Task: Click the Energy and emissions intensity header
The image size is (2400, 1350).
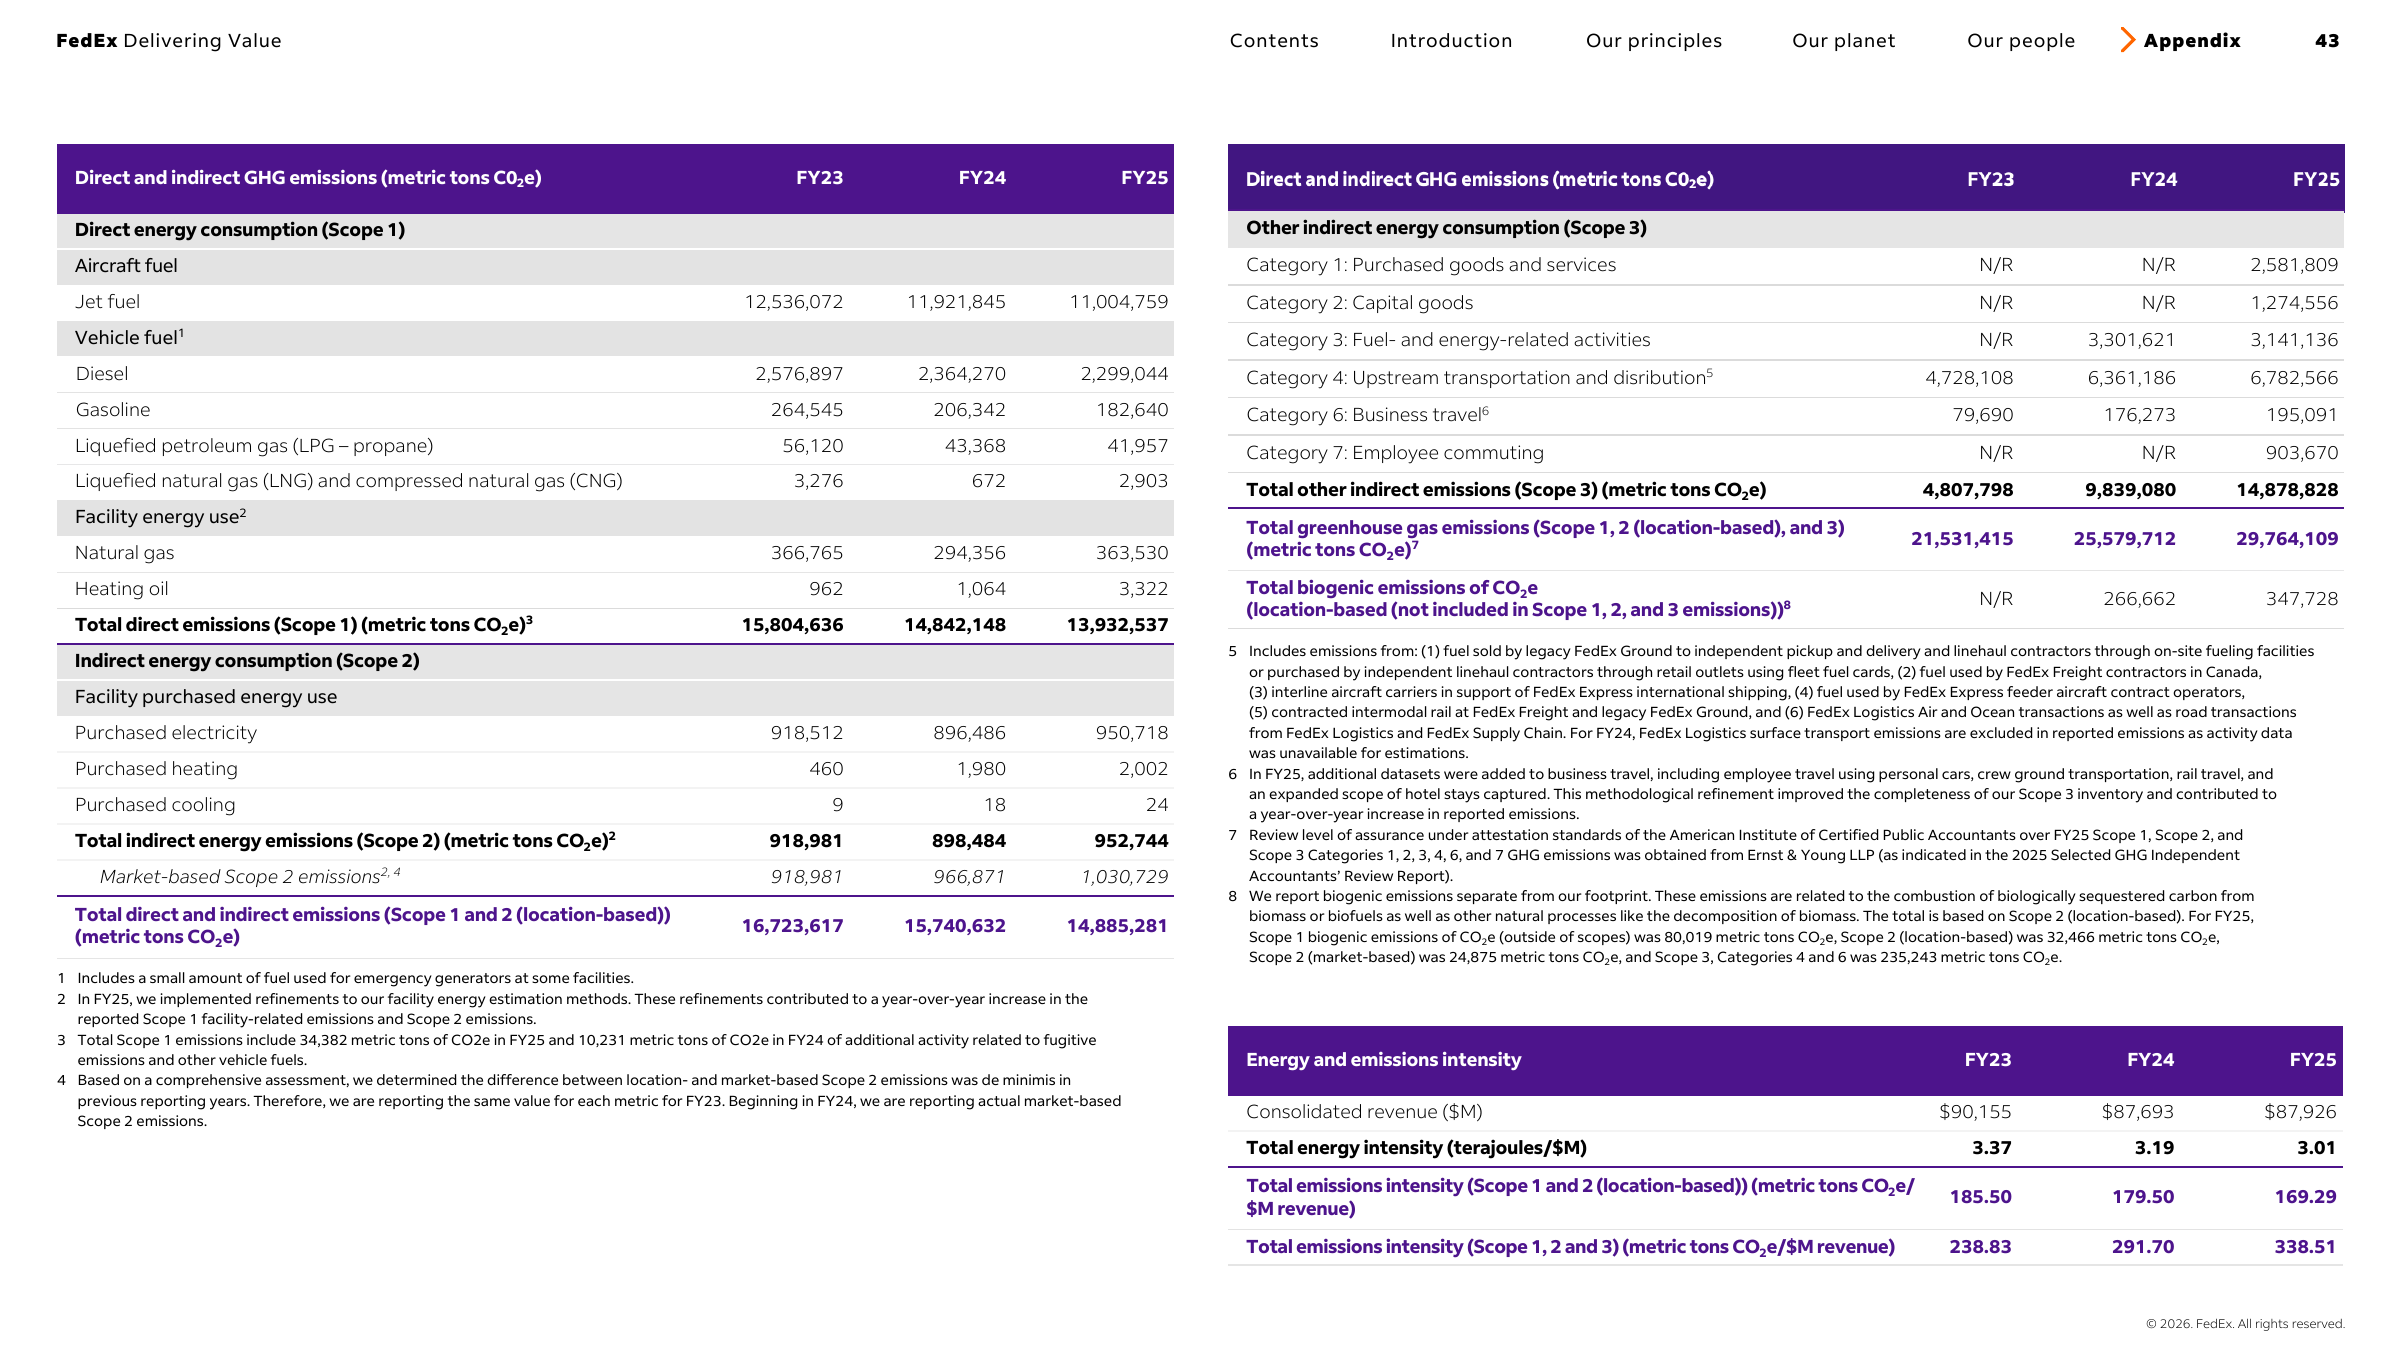Action: (x=1383, y=1060)
